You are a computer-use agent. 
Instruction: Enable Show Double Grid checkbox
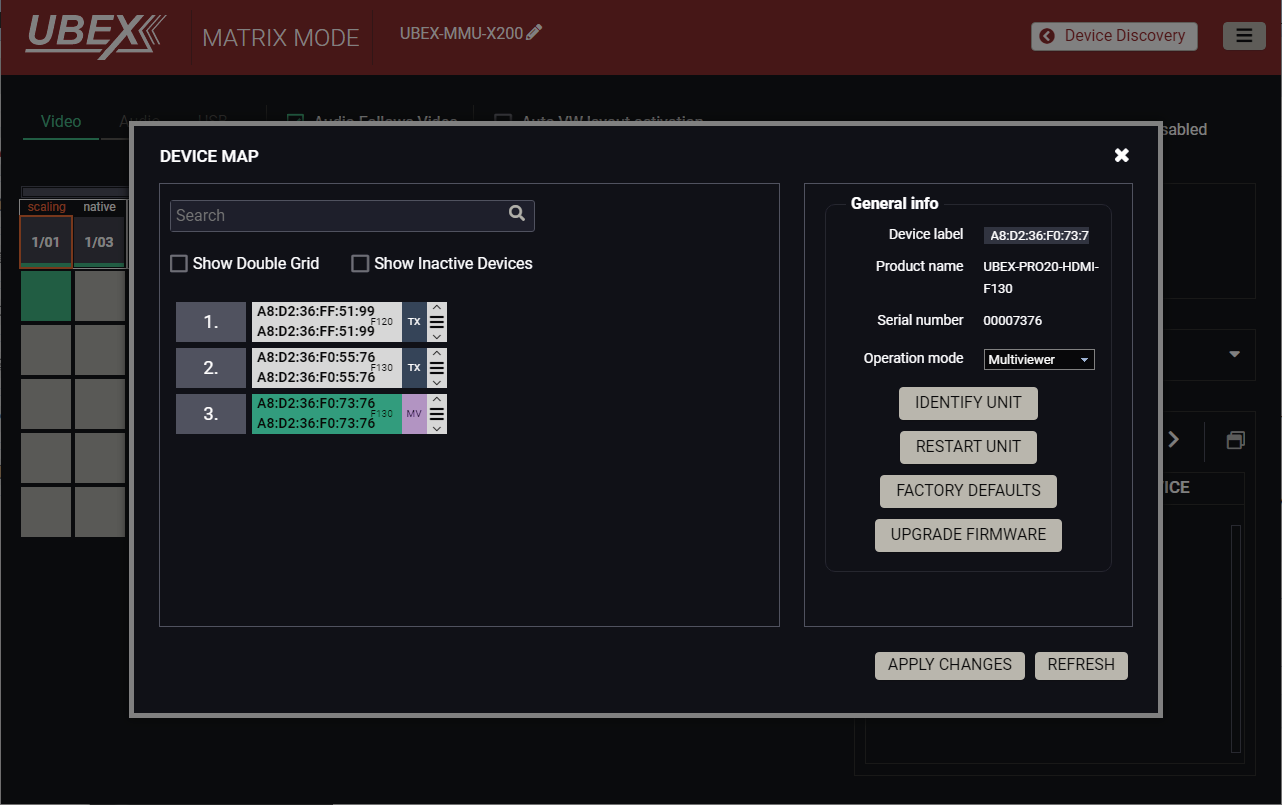click(179, 264)
